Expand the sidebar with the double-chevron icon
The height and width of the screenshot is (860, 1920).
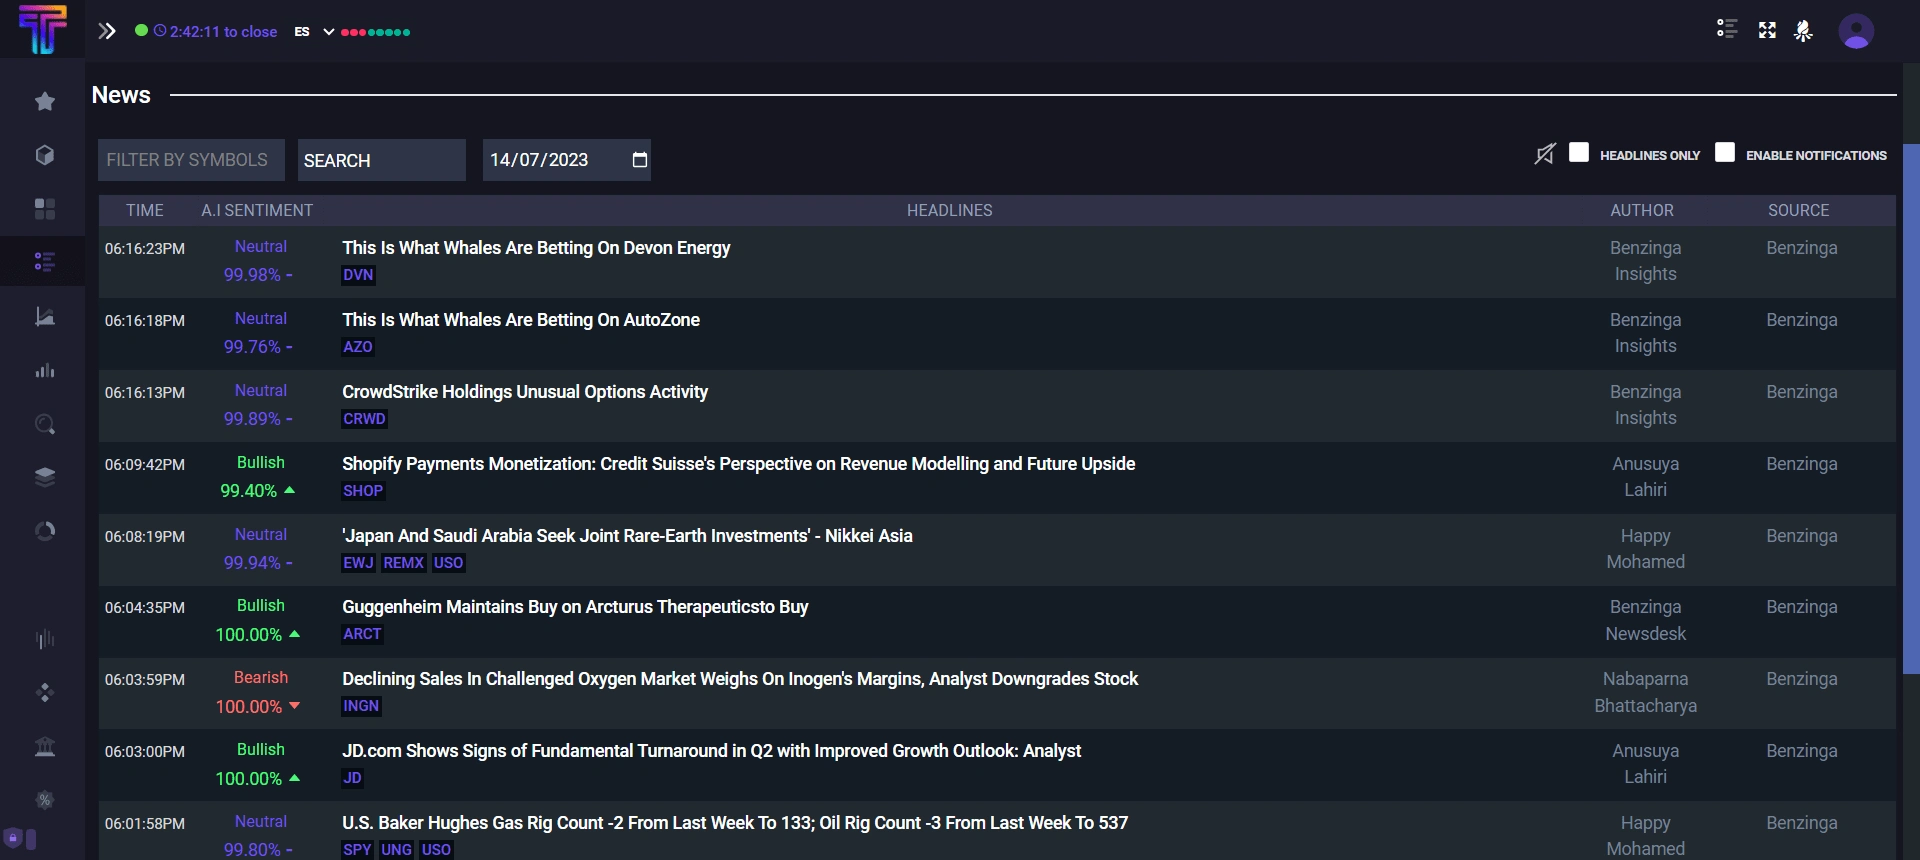pyautogui.click(x=107, y=31)
